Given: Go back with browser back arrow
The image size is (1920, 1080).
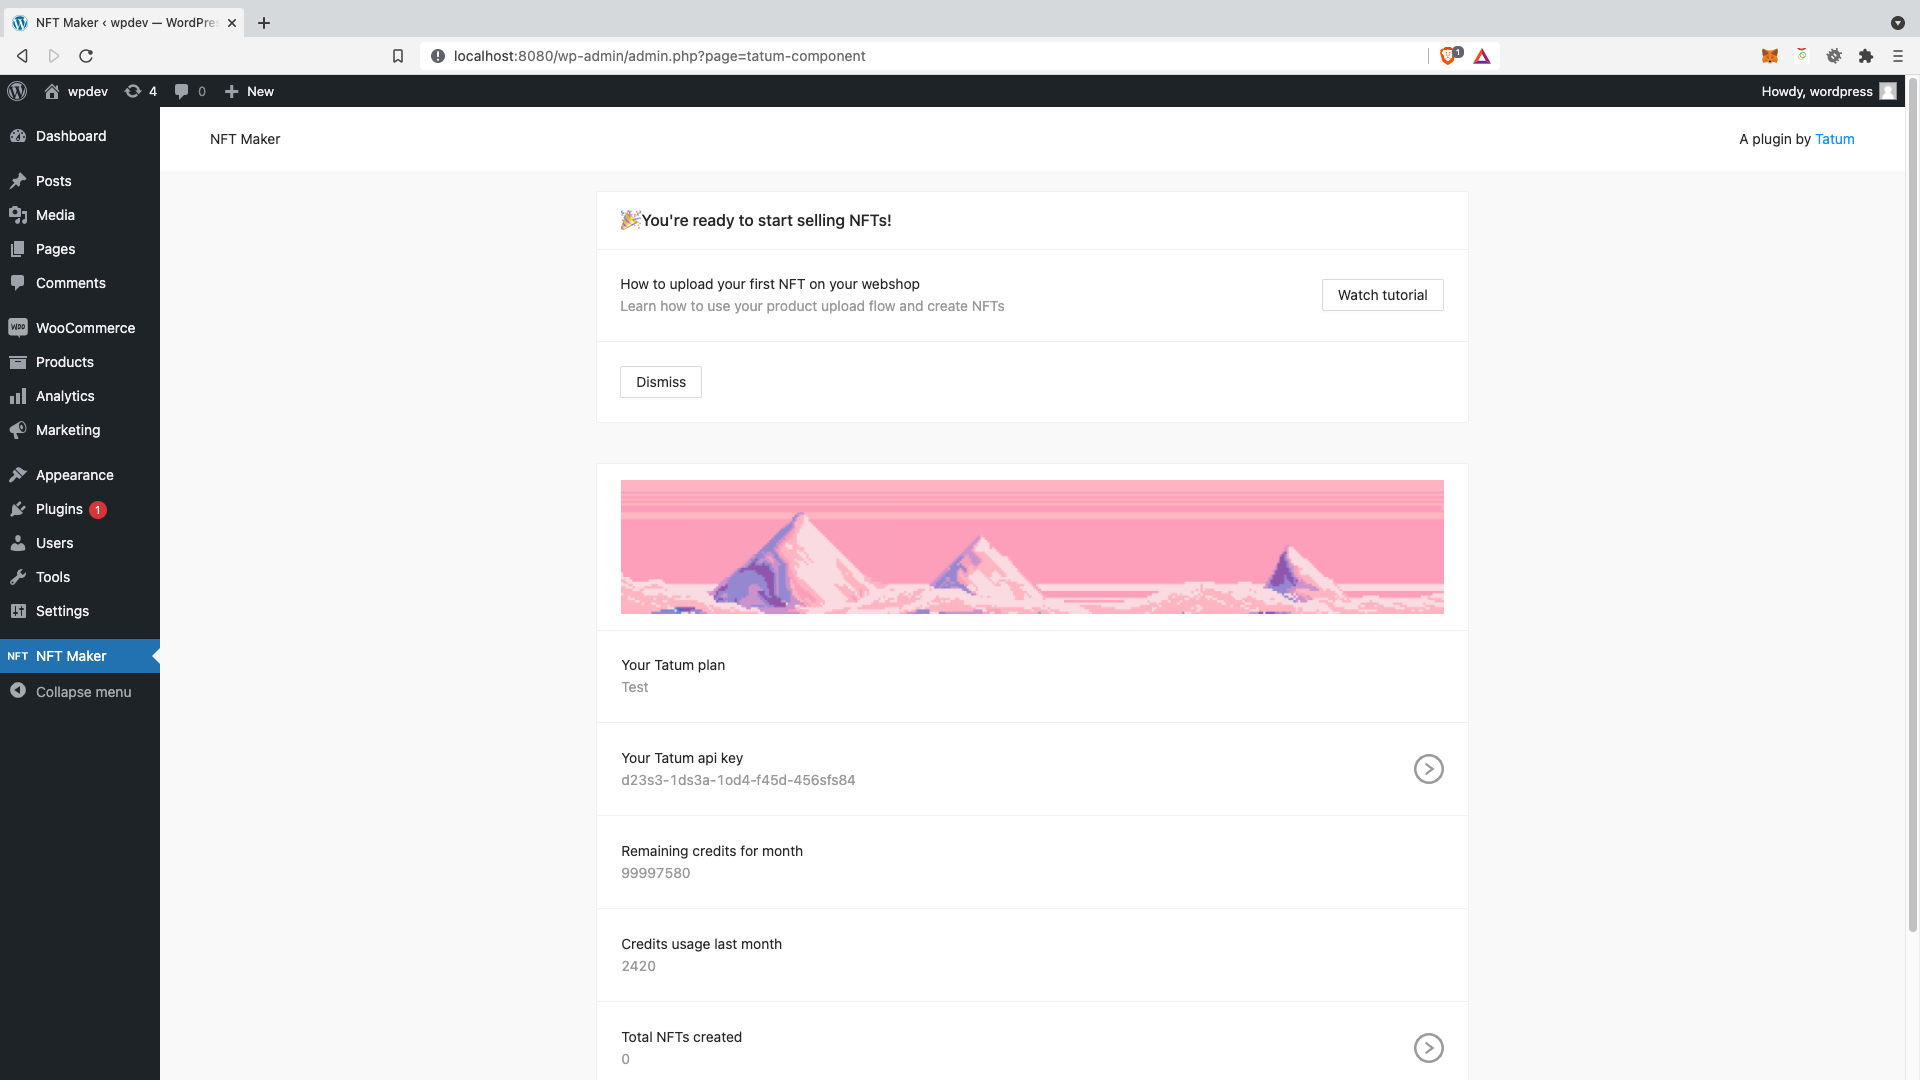Looking at the screenshot, I should pyautogui.click(x=22, y=56).
